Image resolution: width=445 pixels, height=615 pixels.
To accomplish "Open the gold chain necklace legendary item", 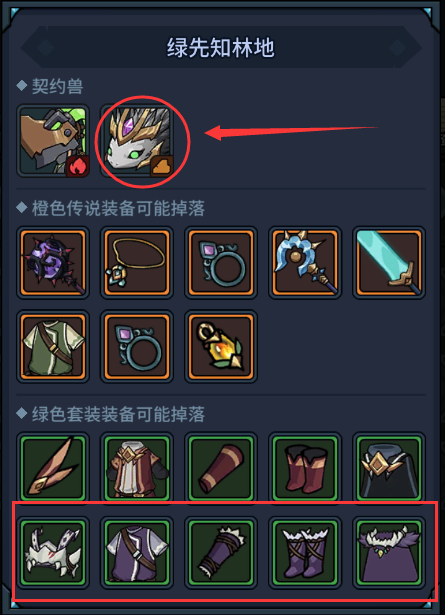I will pyautogui.click(x=137, y=262).
